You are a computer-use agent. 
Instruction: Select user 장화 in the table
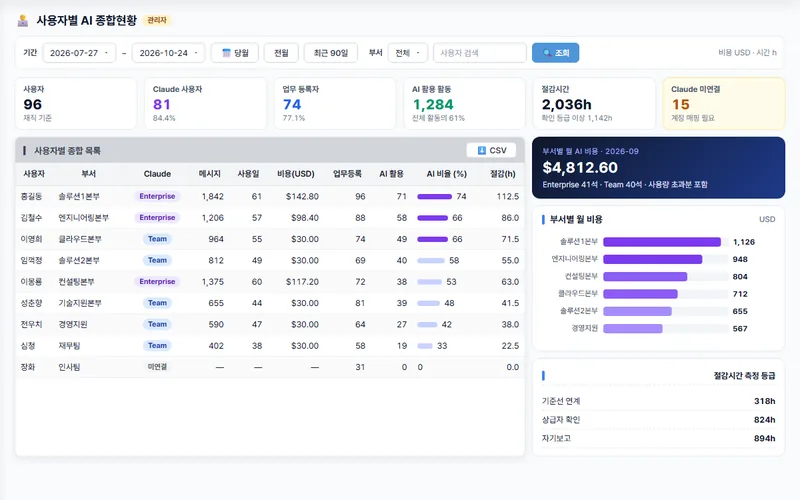[28, 367]
